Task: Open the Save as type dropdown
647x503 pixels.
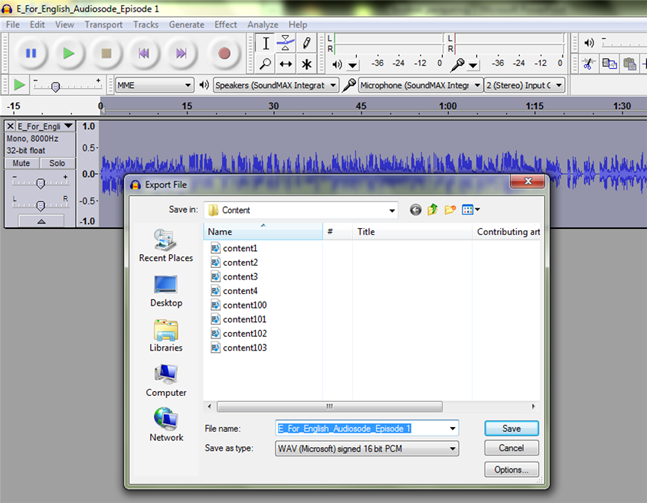Action: coord(453,449)
